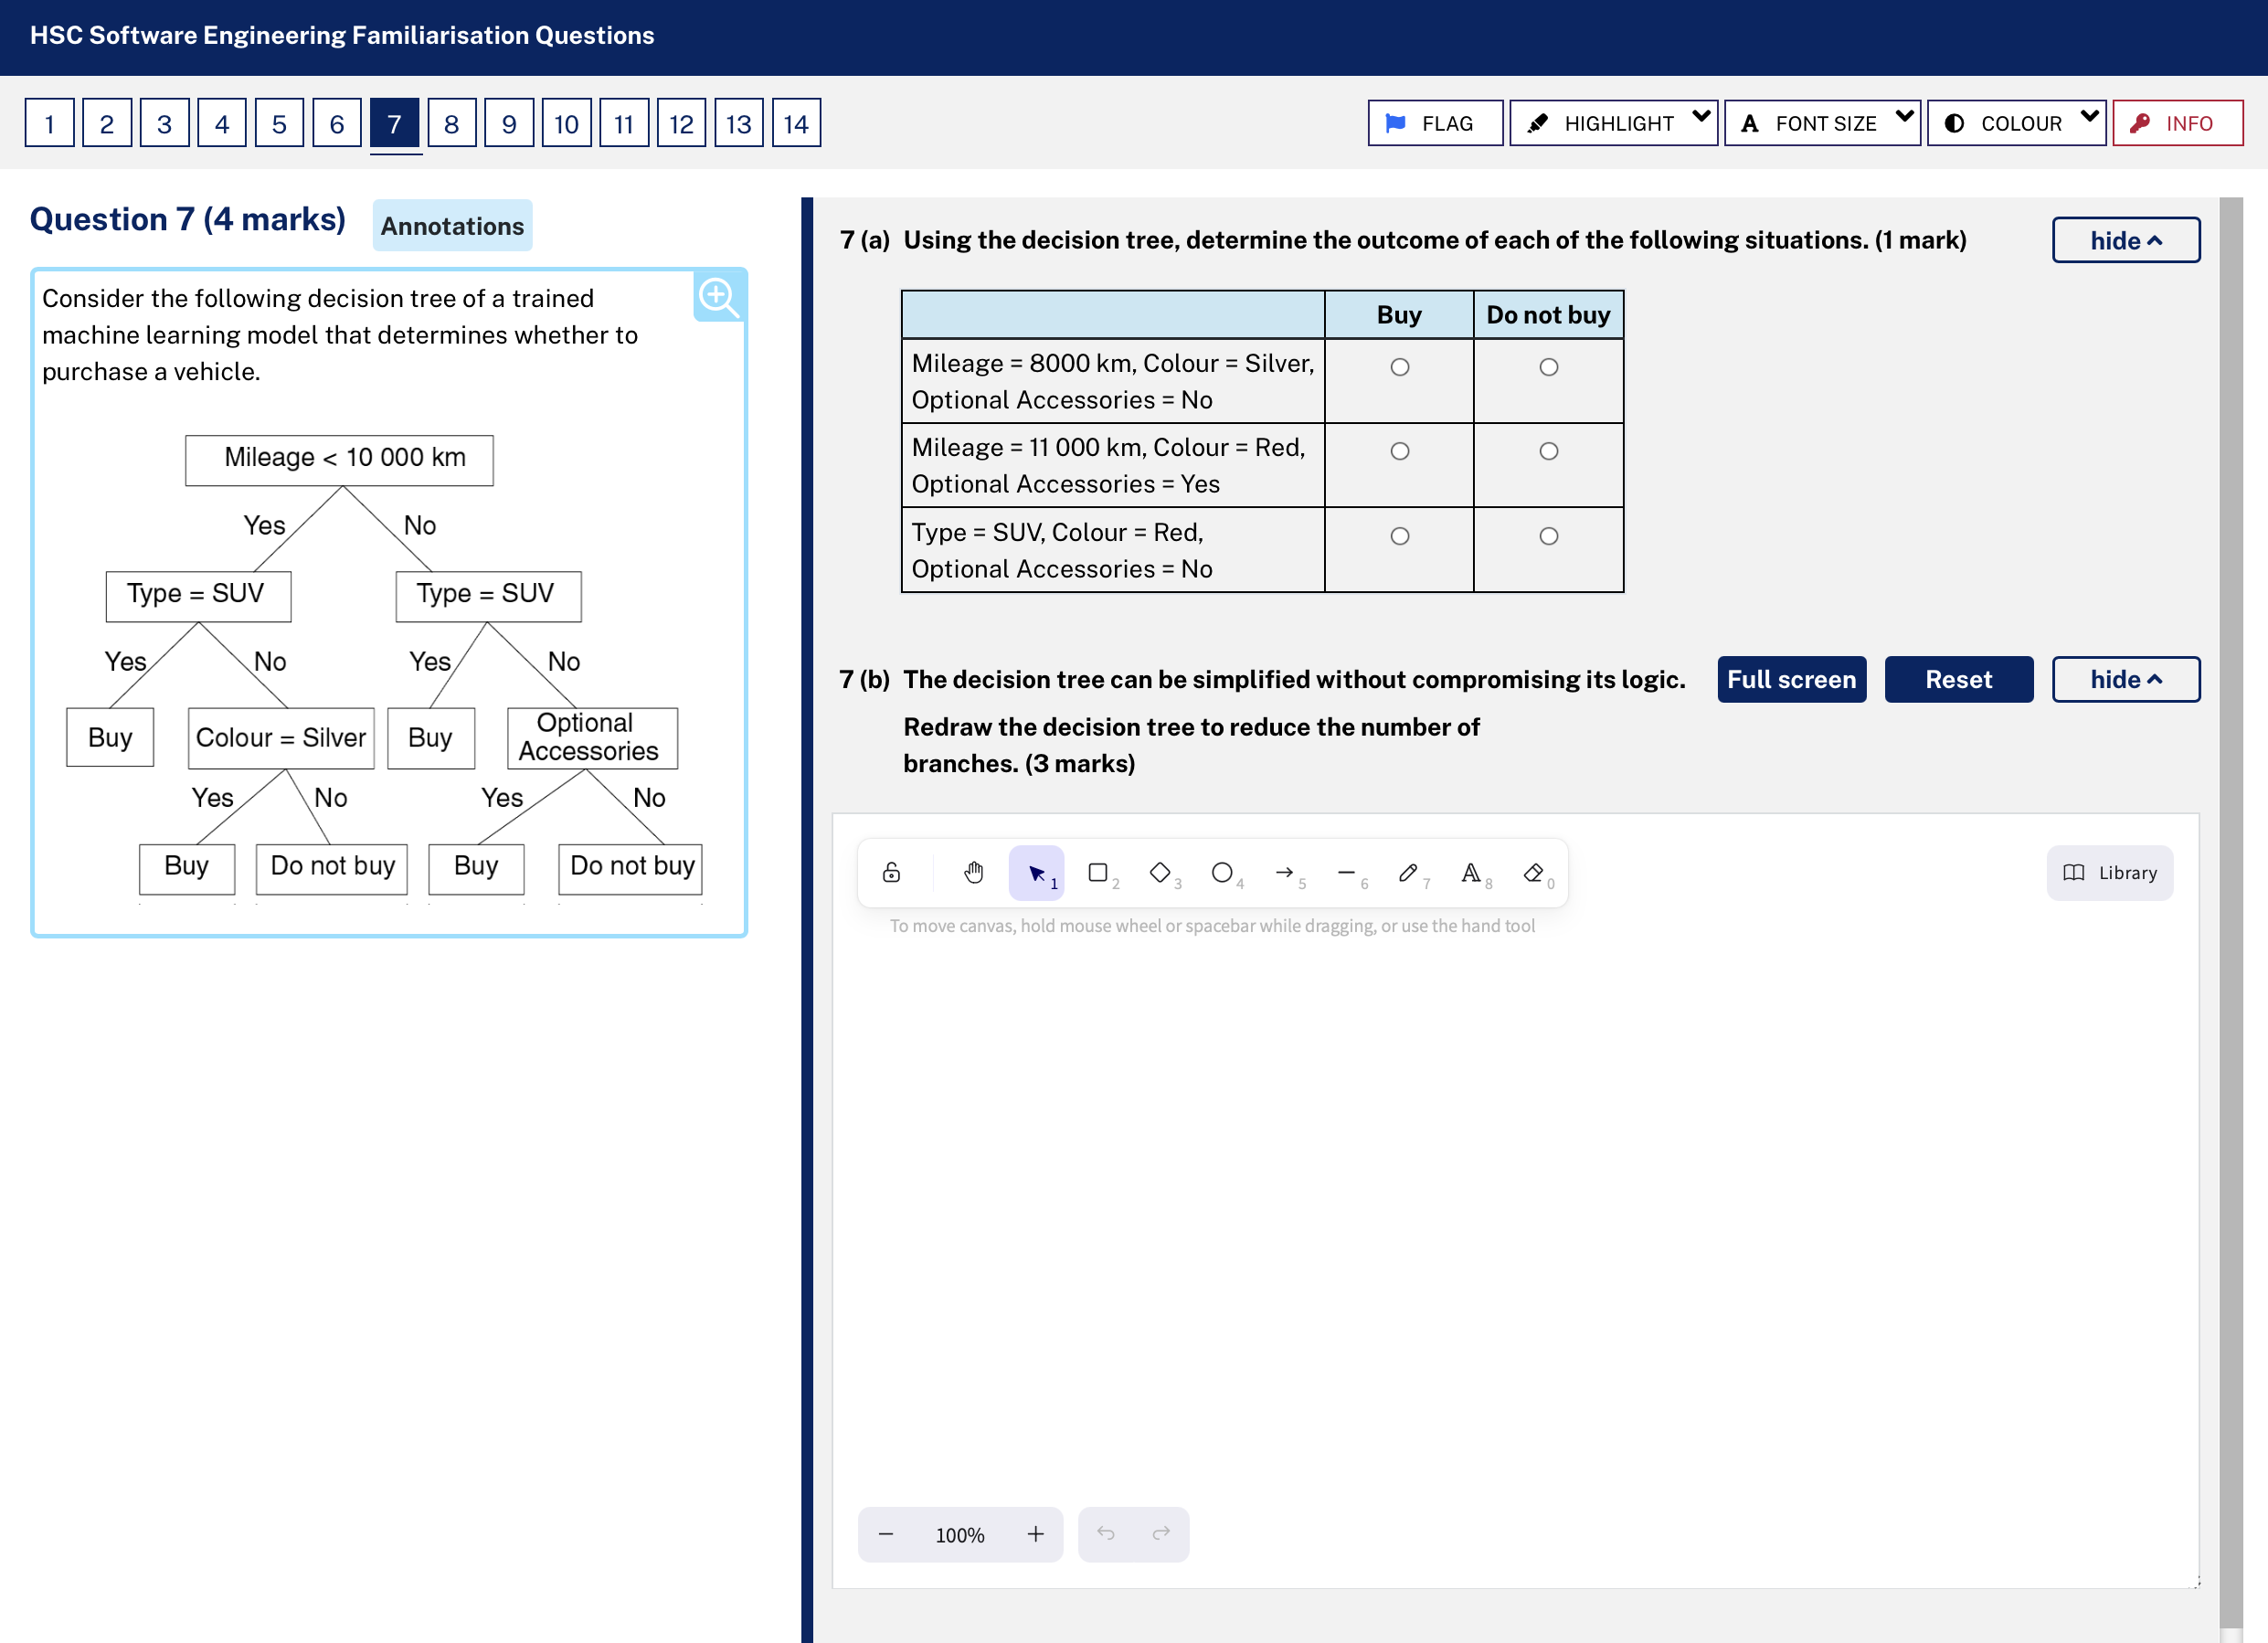Screen dimensions: 2268x1643
Task: Undo the last canvas action
Action: (x=1106, y=1534)
